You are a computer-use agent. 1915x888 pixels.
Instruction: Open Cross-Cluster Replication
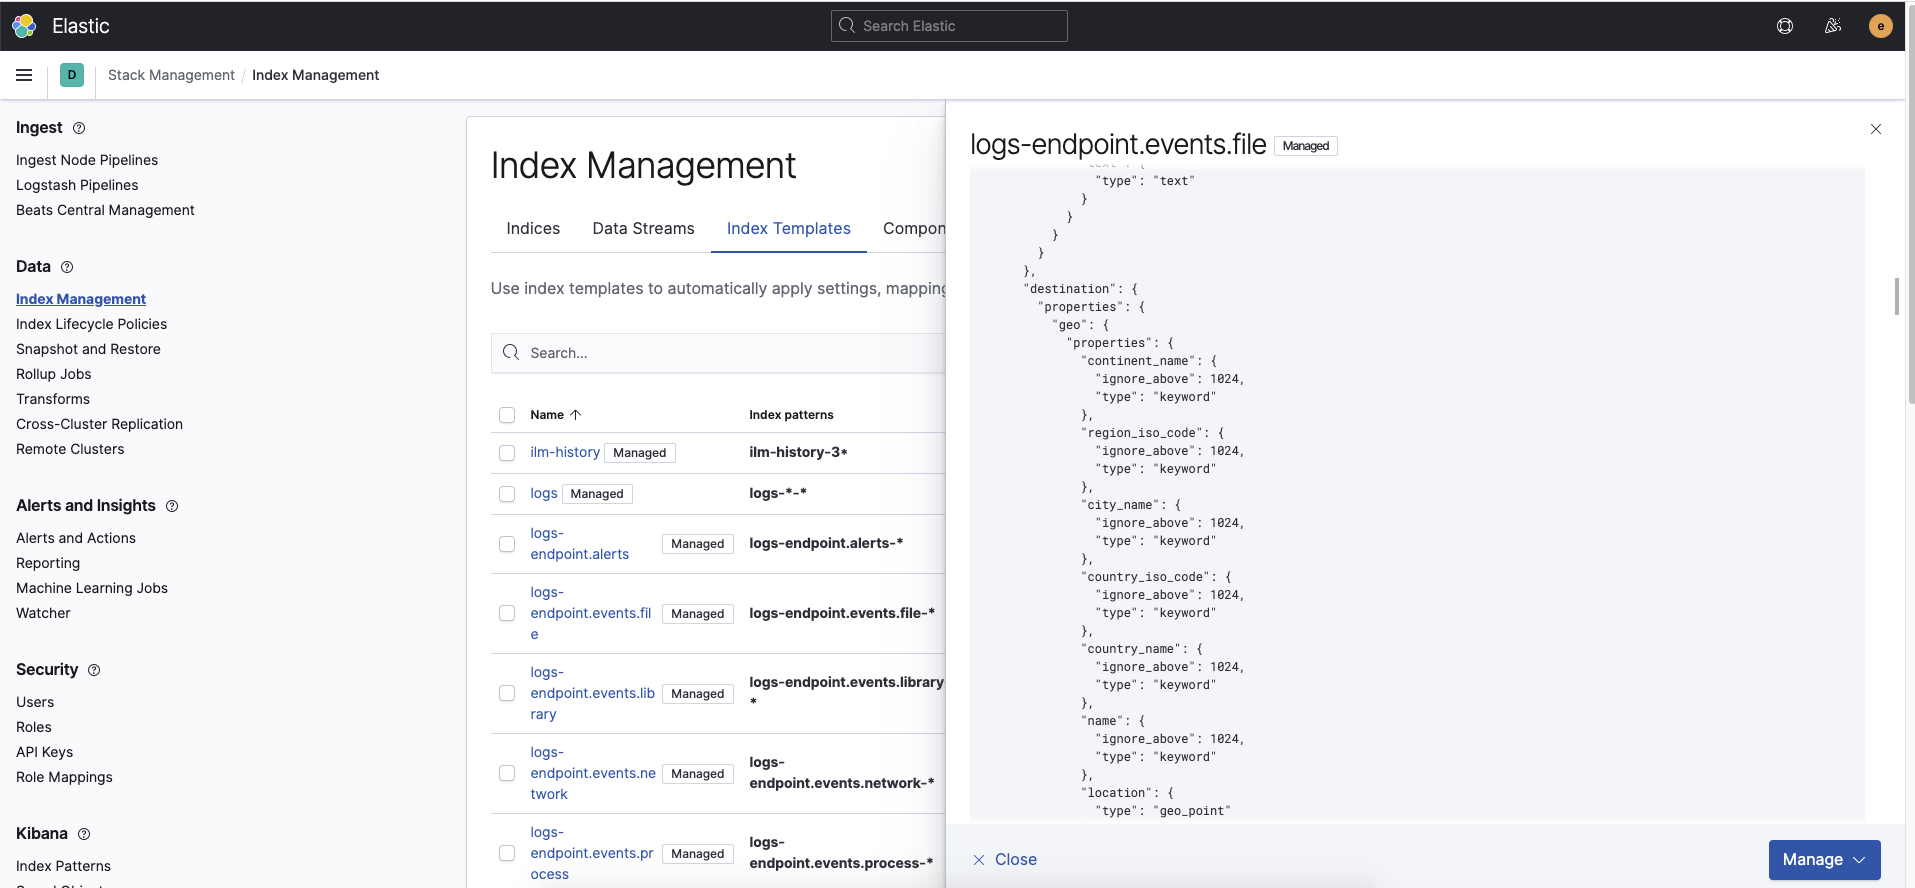click(x=99, y=424)
